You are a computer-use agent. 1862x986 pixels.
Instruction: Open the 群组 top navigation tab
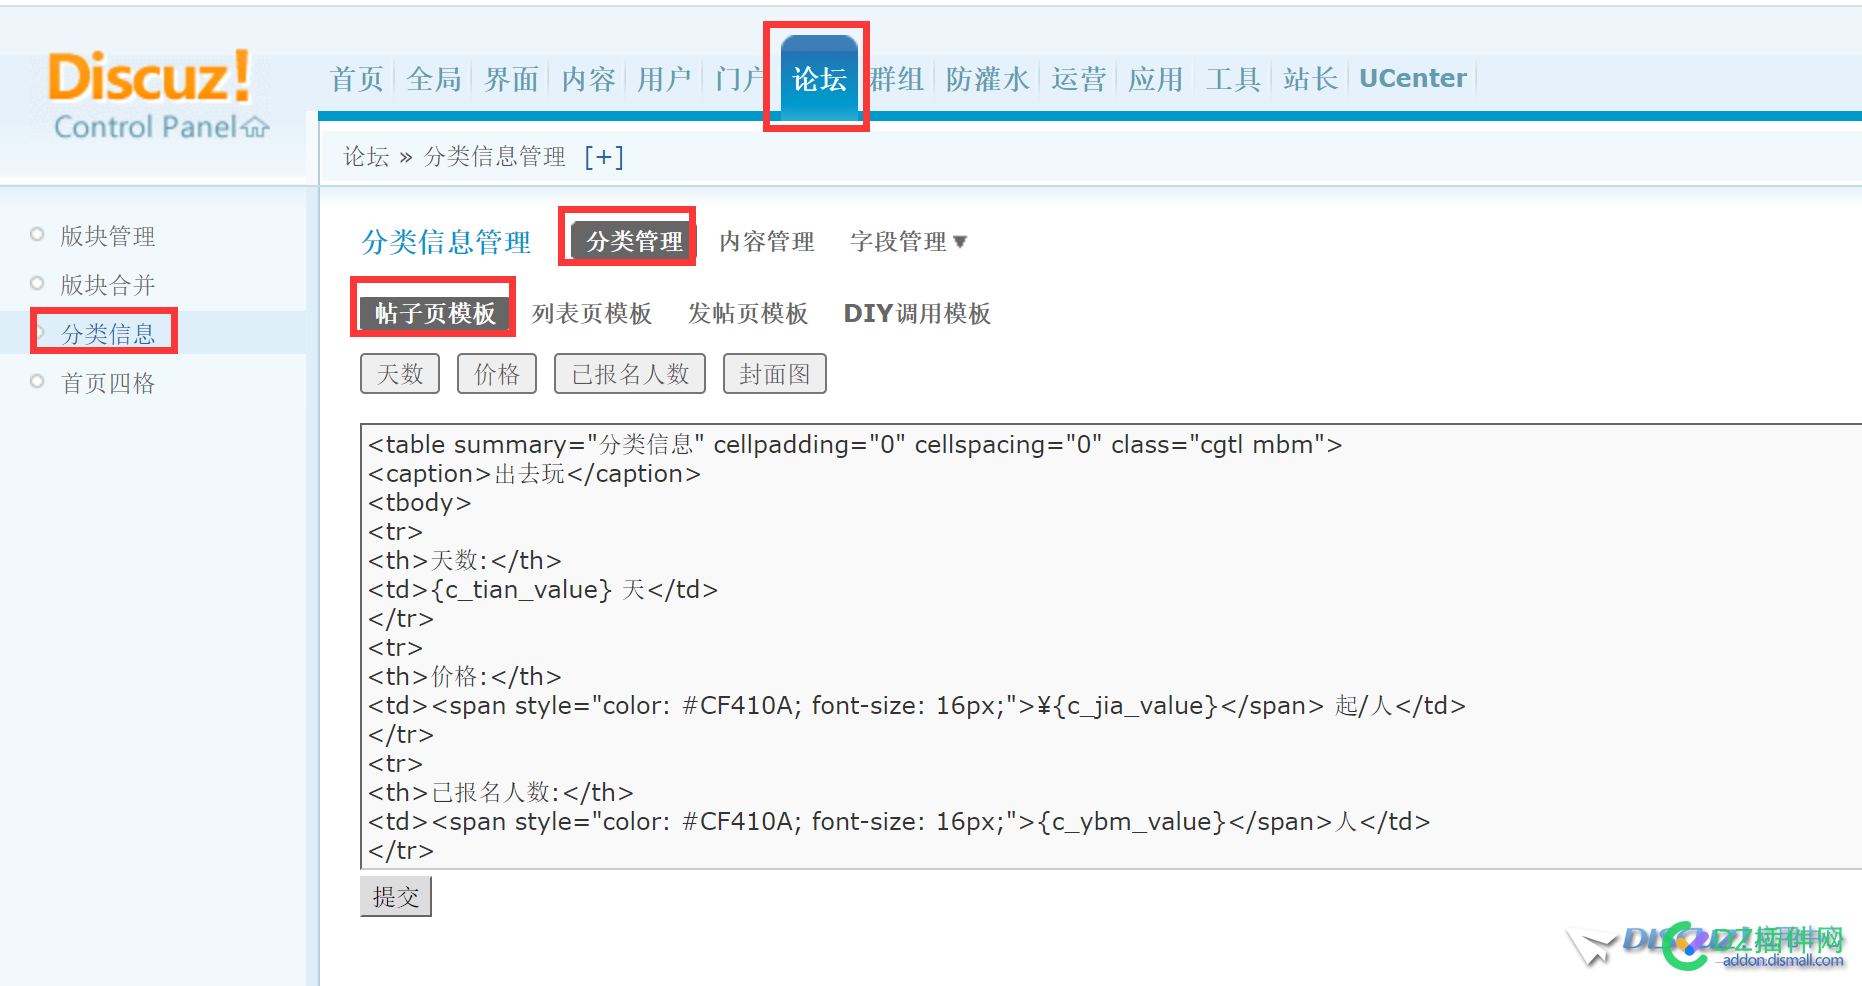tap(897, 79)
